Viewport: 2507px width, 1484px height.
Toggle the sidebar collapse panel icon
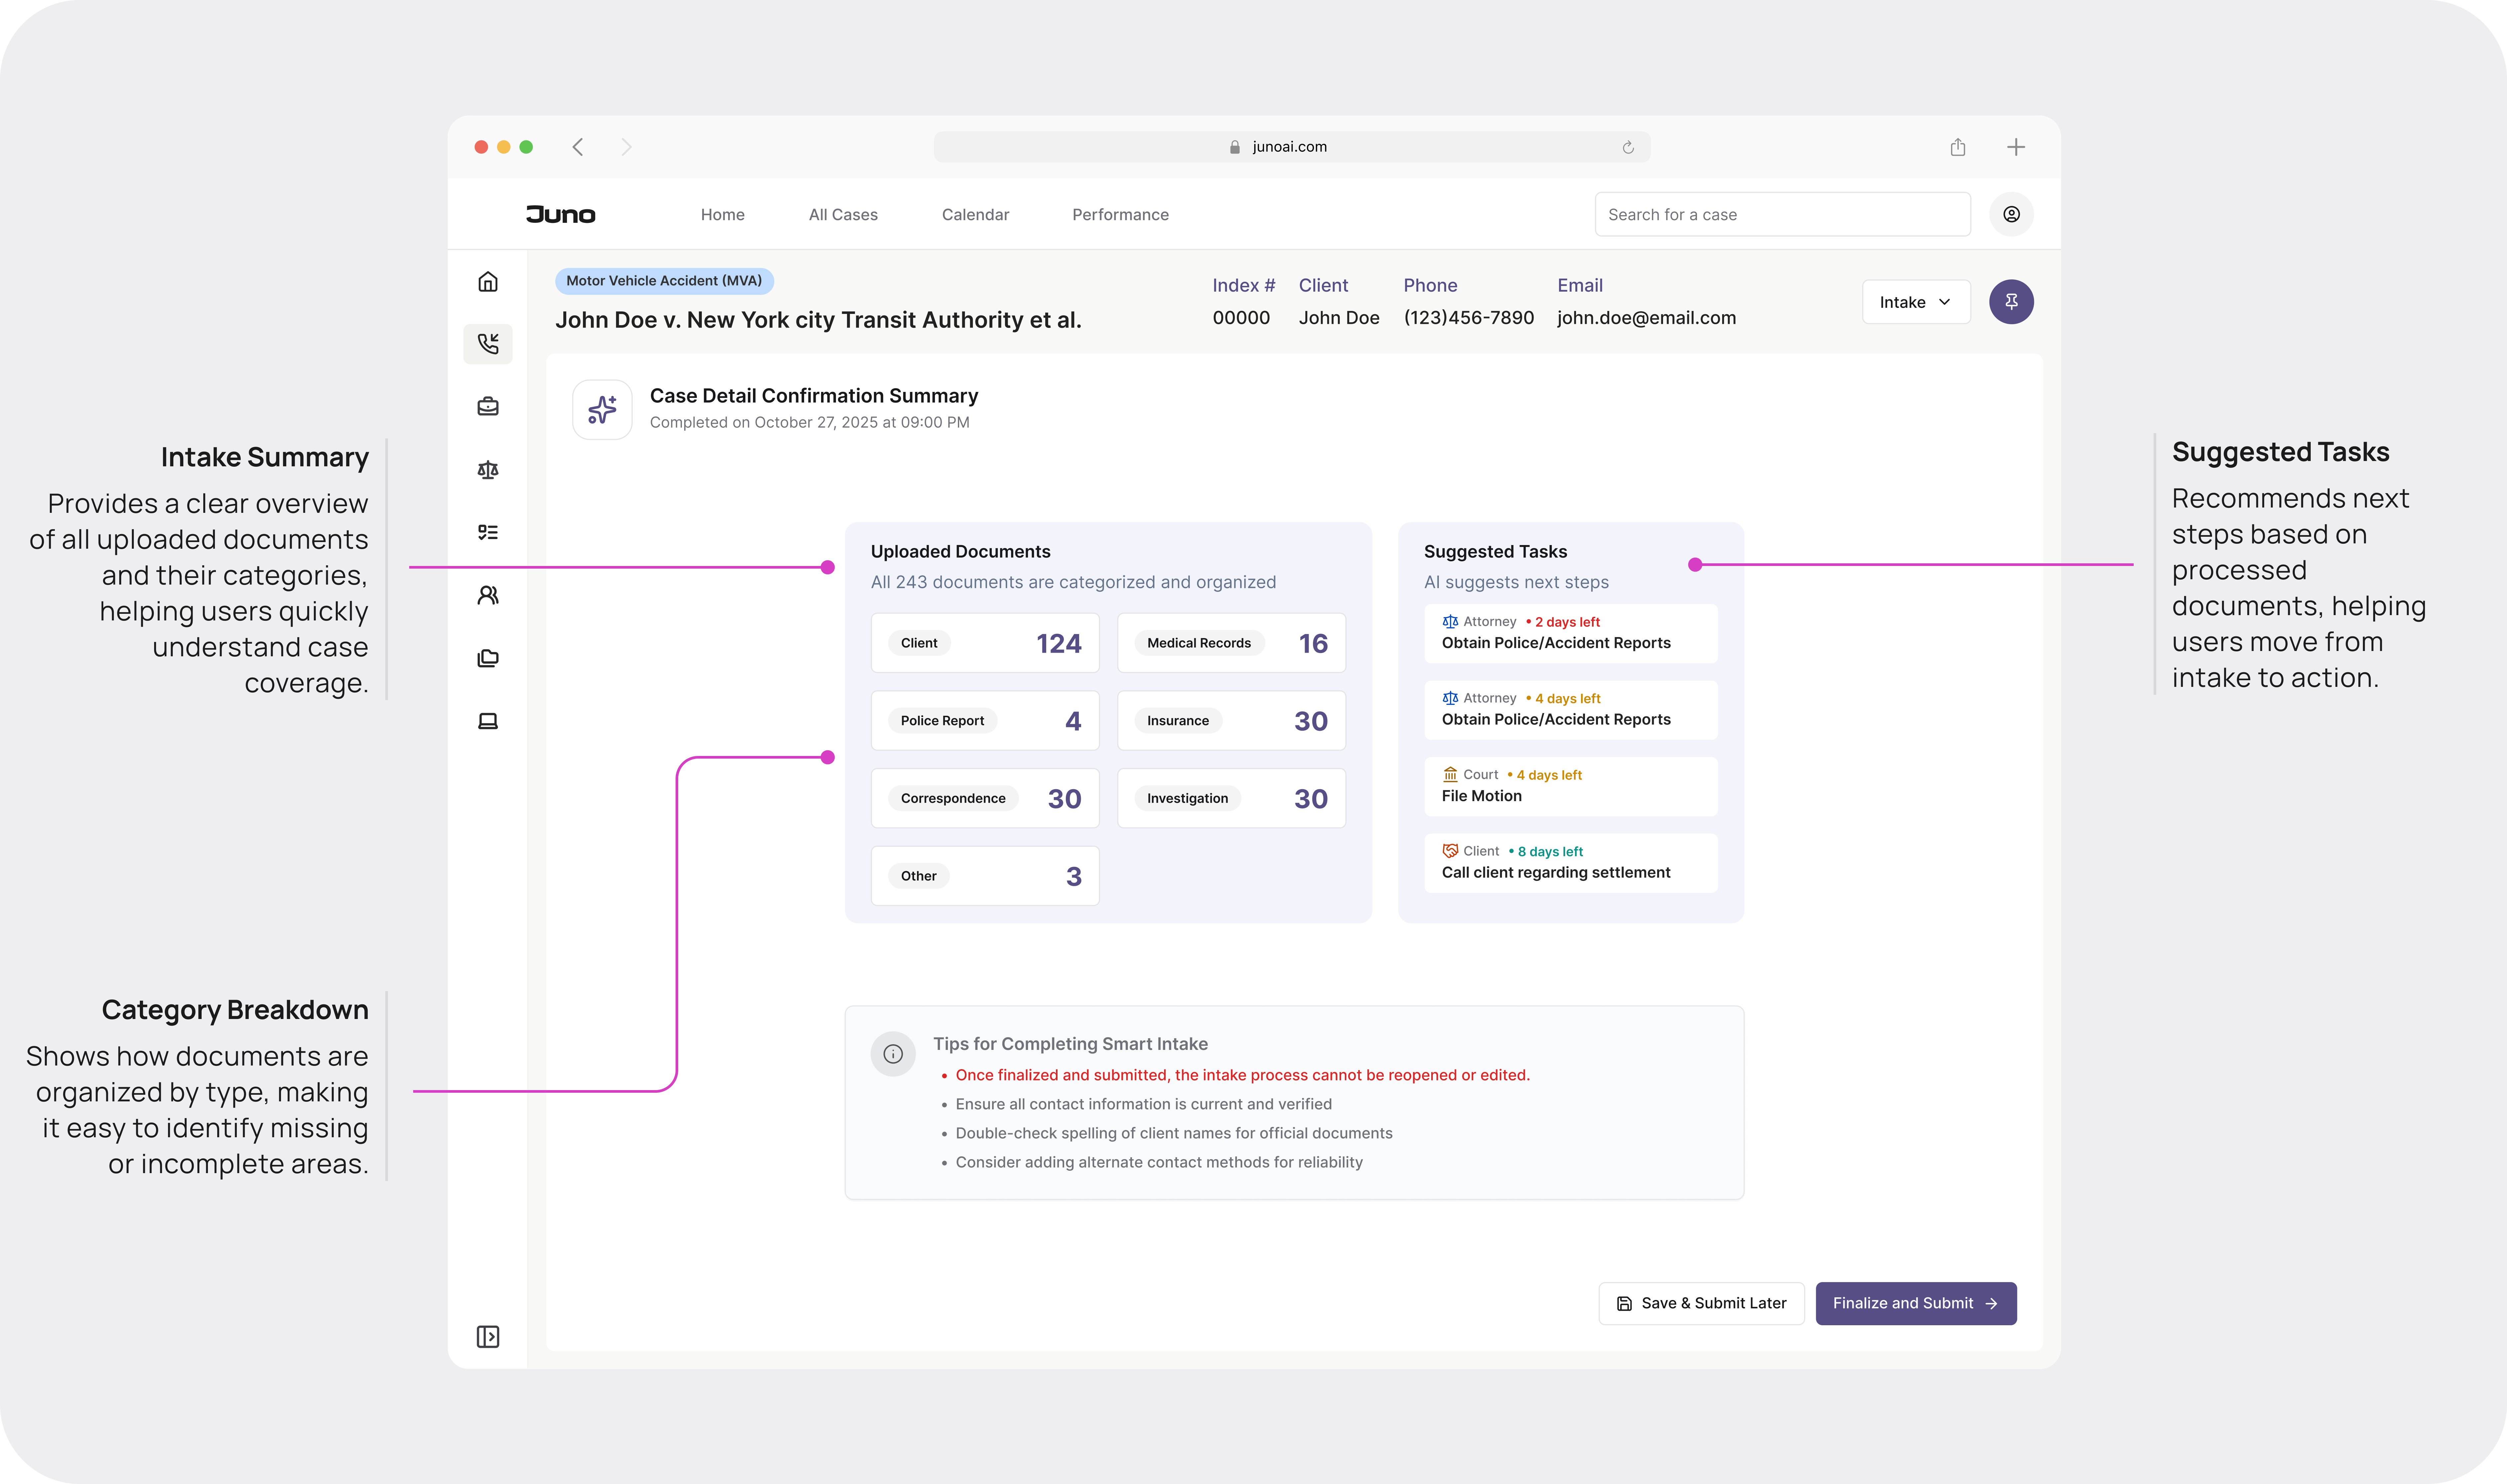[488, 1337]
